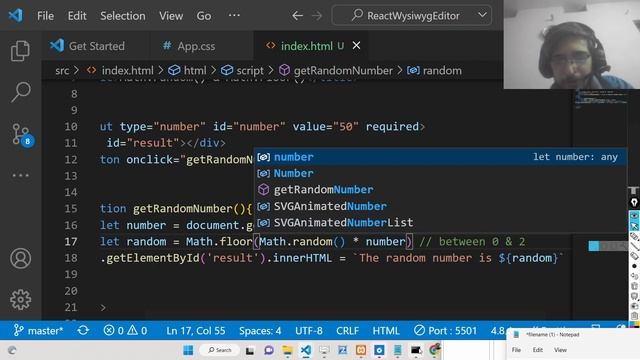Open the master* branch indicator
Image resolution: width=640 pixels, height=360 pixels.
coord(38,330)
